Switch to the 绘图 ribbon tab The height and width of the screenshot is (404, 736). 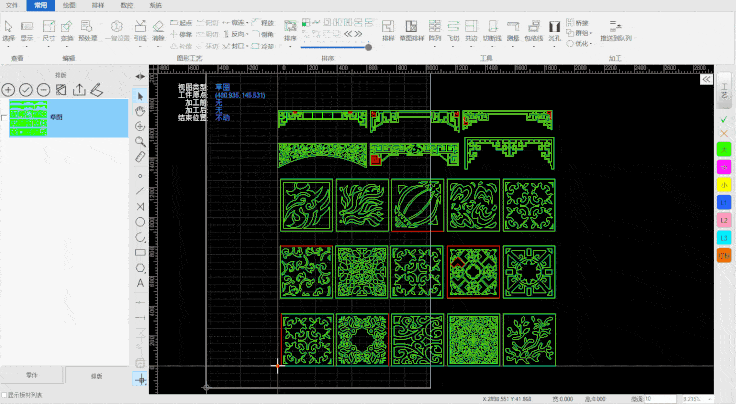[69, 5]
